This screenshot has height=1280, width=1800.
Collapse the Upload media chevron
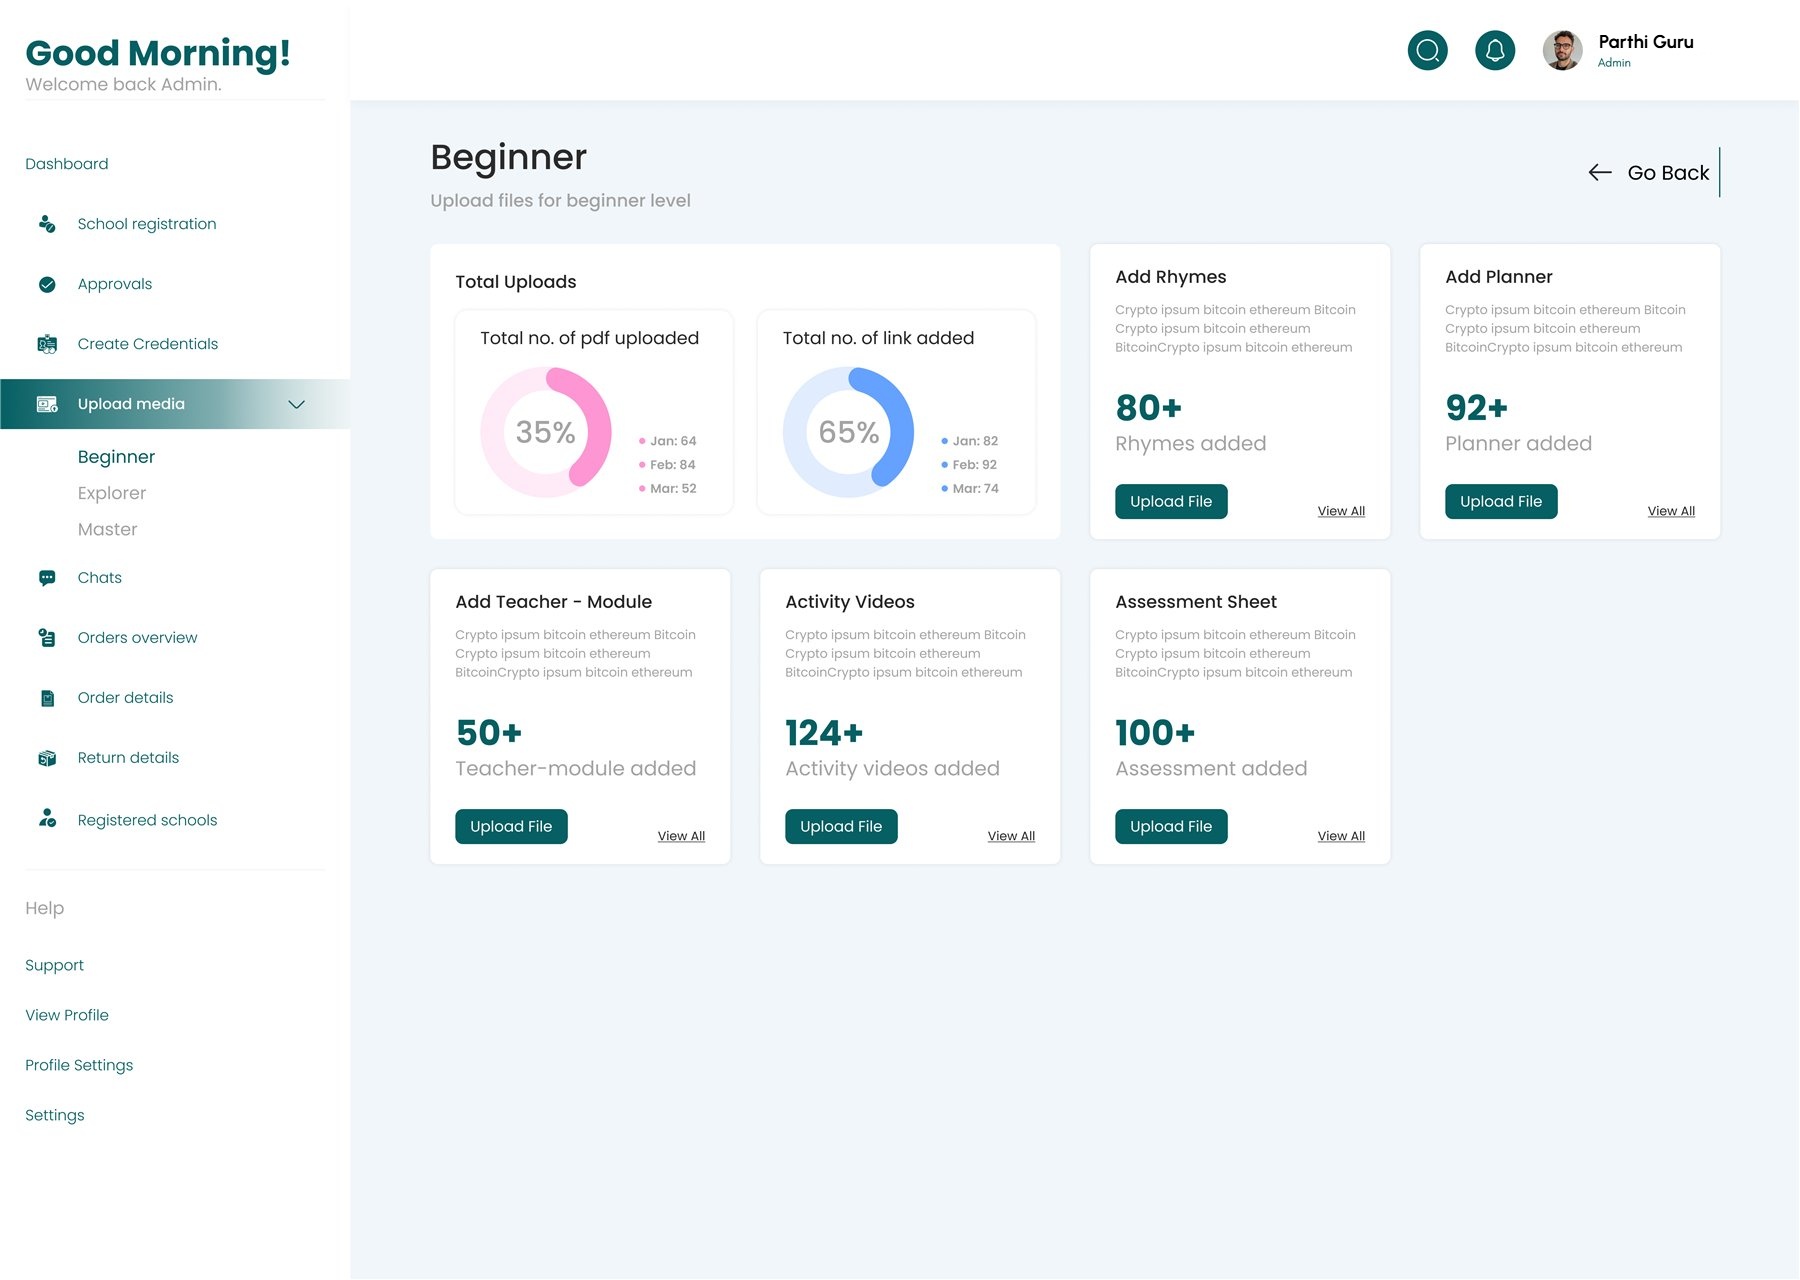[296, 404]
